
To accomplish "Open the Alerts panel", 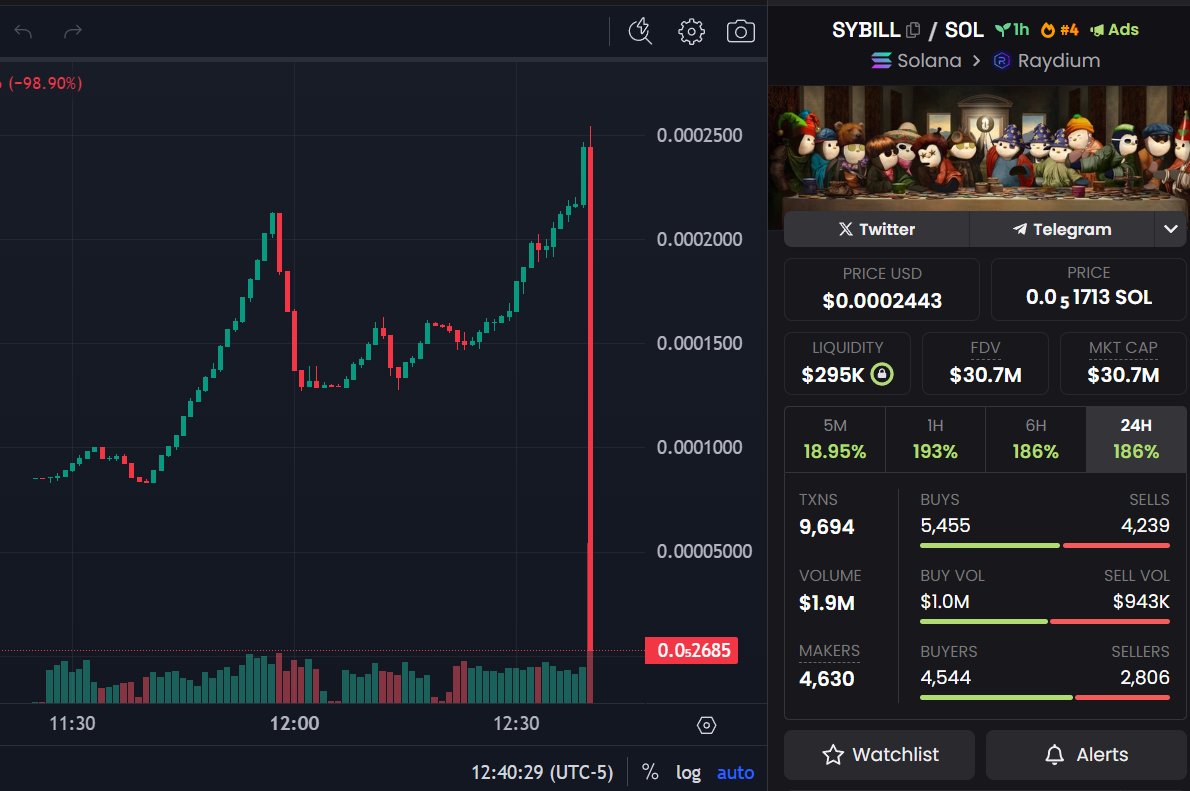I will point(1086,755).
